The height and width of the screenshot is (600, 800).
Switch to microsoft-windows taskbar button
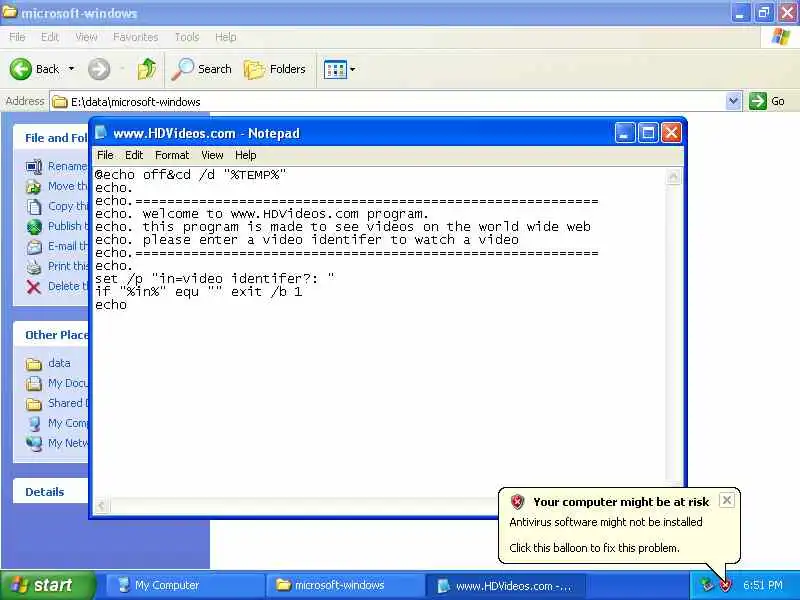(x=345, y=585)
